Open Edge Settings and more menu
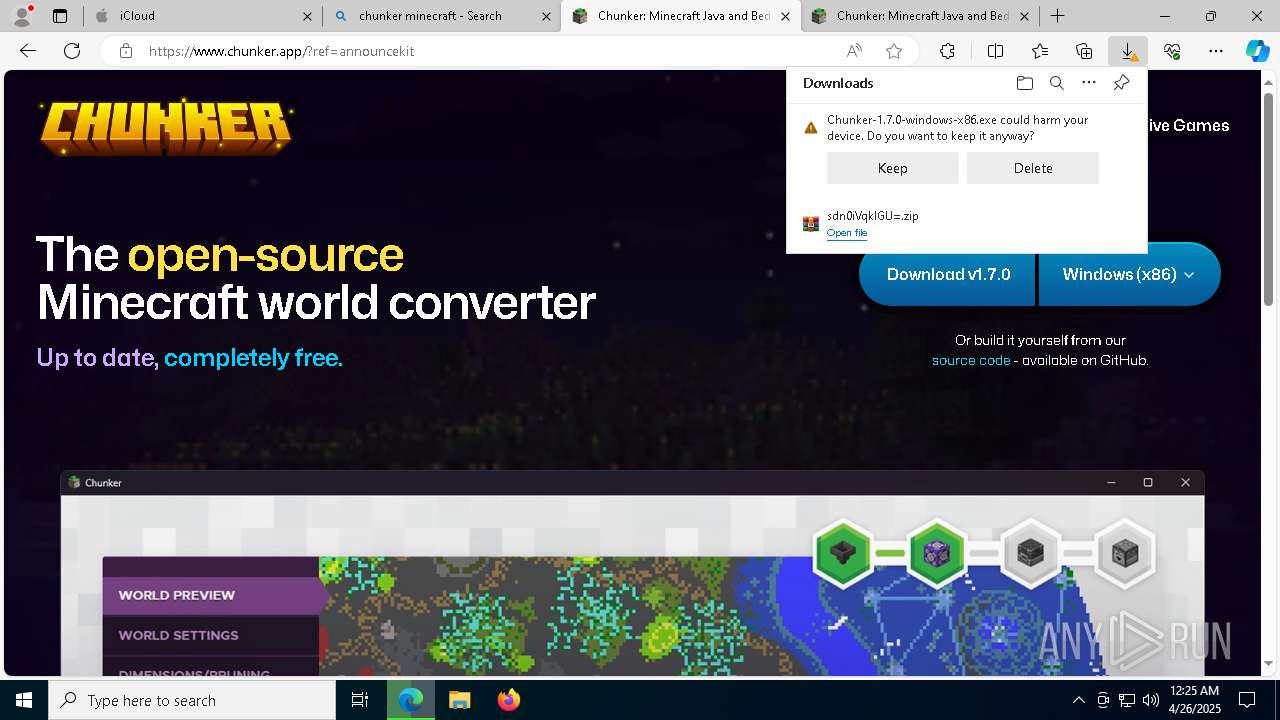The height and width of the screenshot is (720, 1280). coord(1216,51)
